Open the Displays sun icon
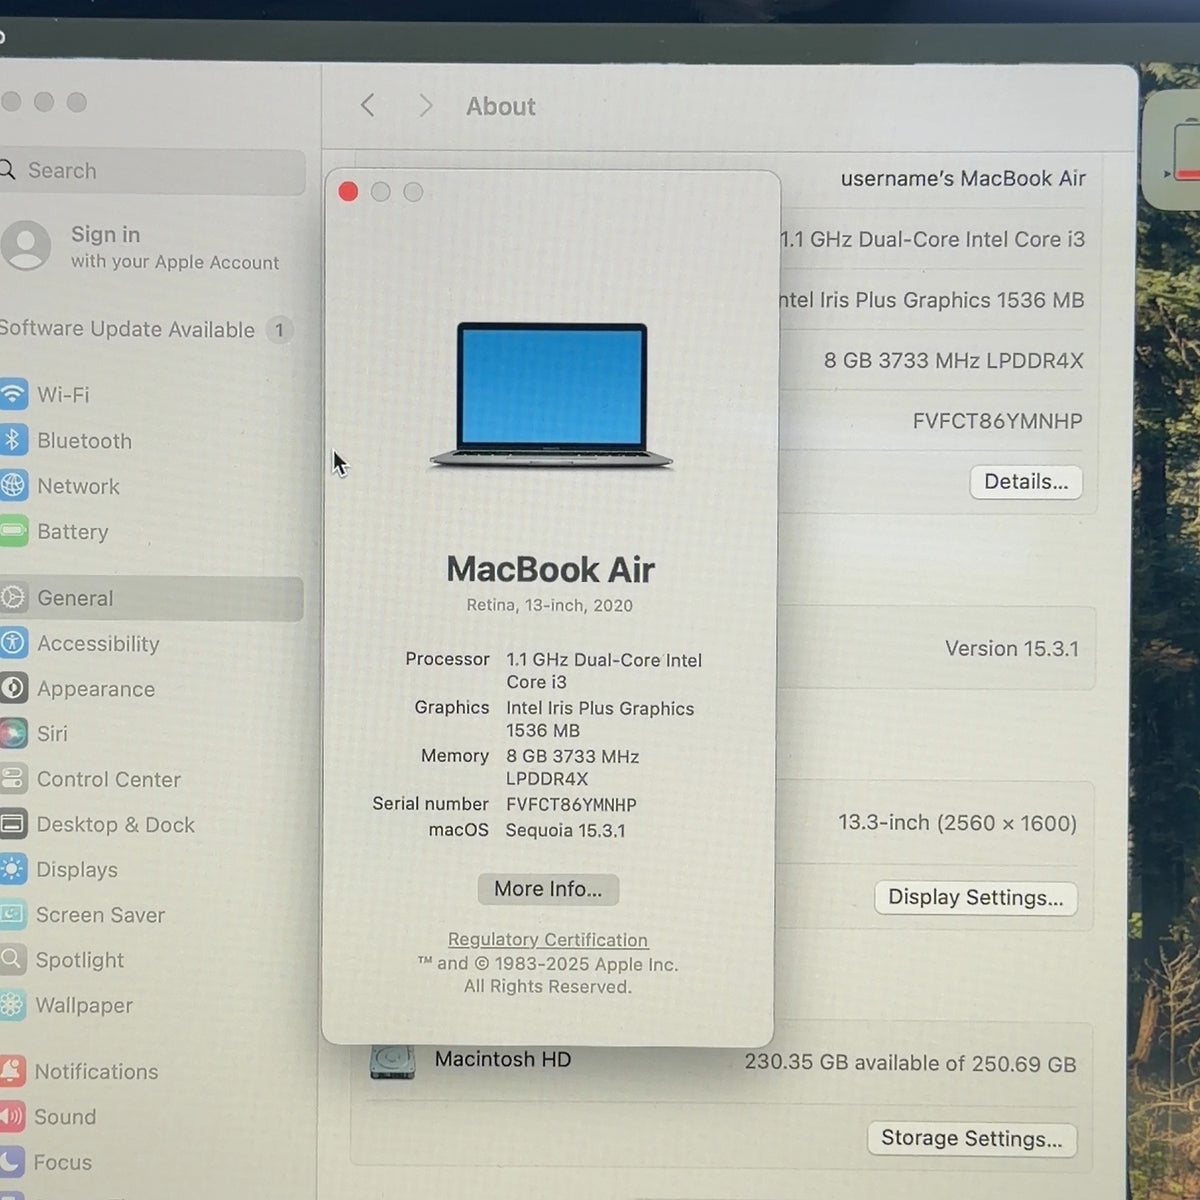 pyautogui.click(x=13, y=869)
